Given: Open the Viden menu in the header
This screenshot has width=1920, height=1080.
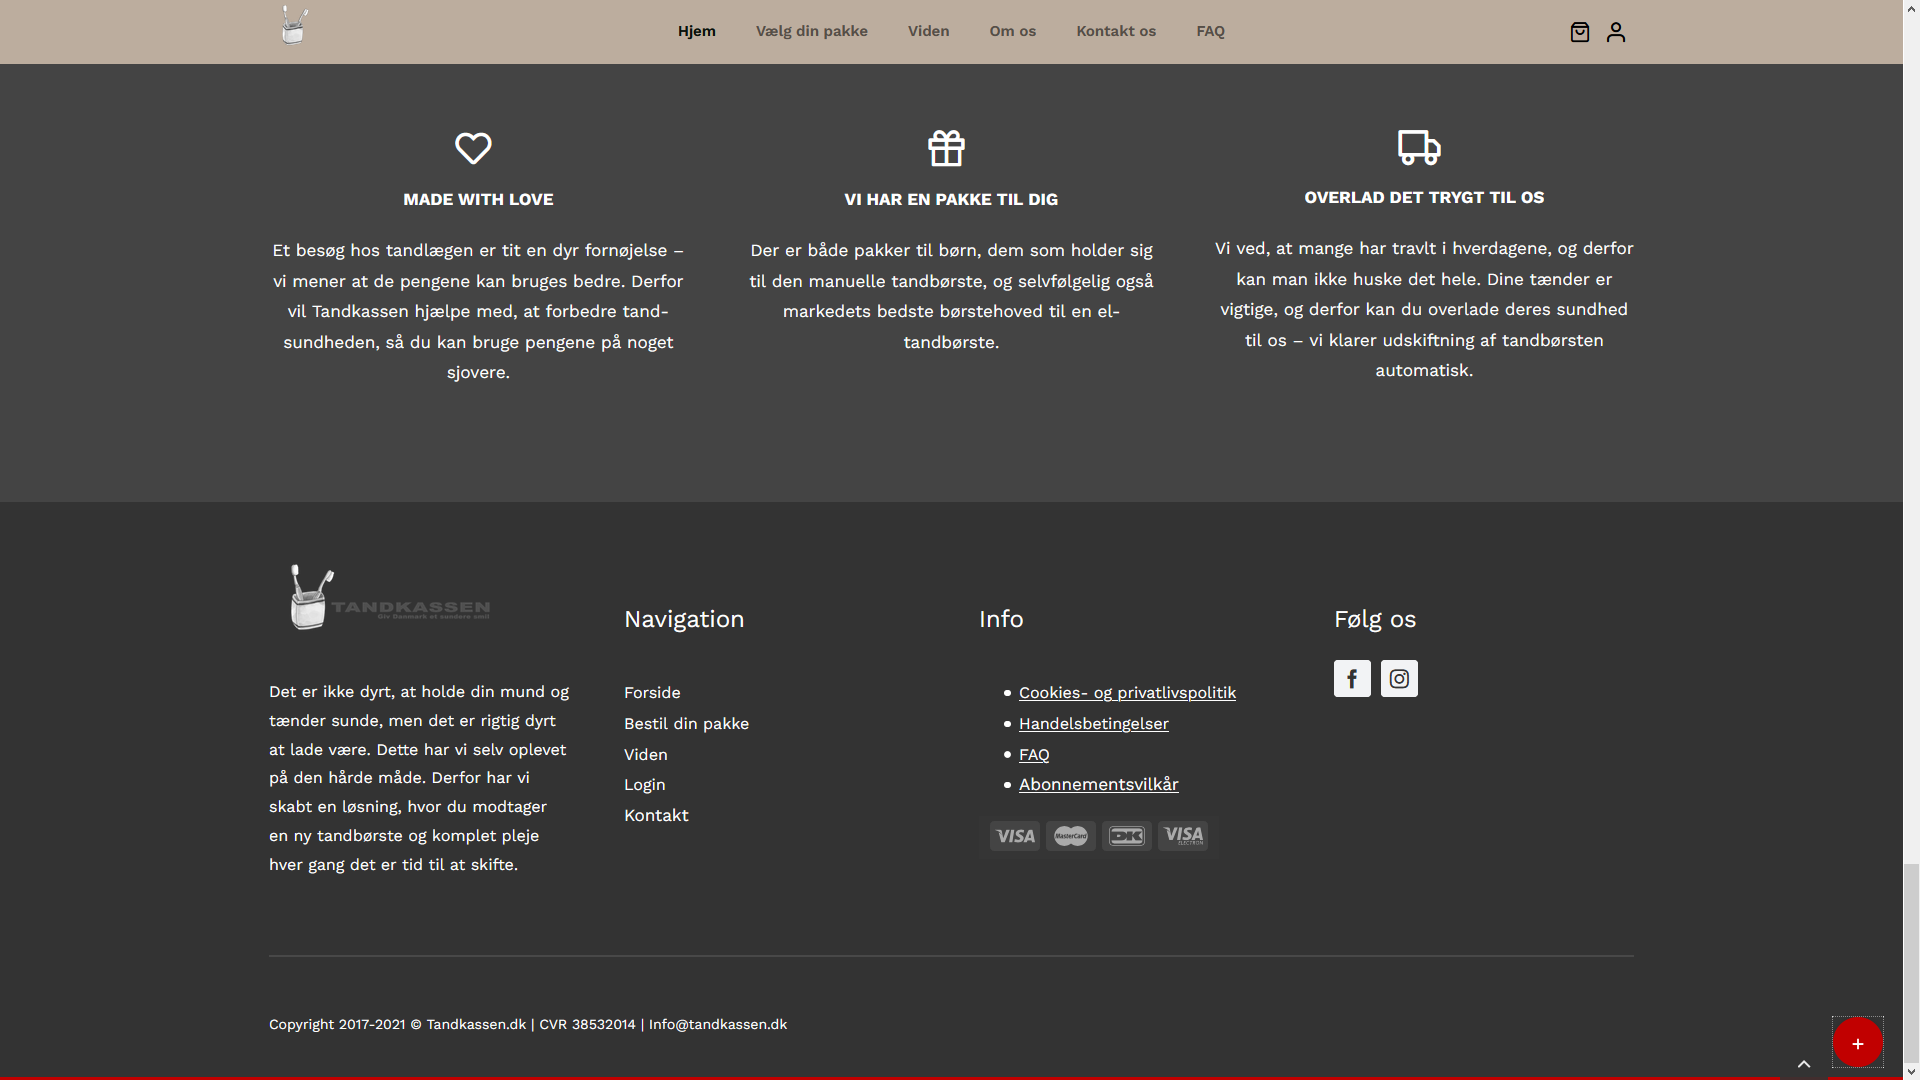Looking at the screenshot, I should [928, 31].
